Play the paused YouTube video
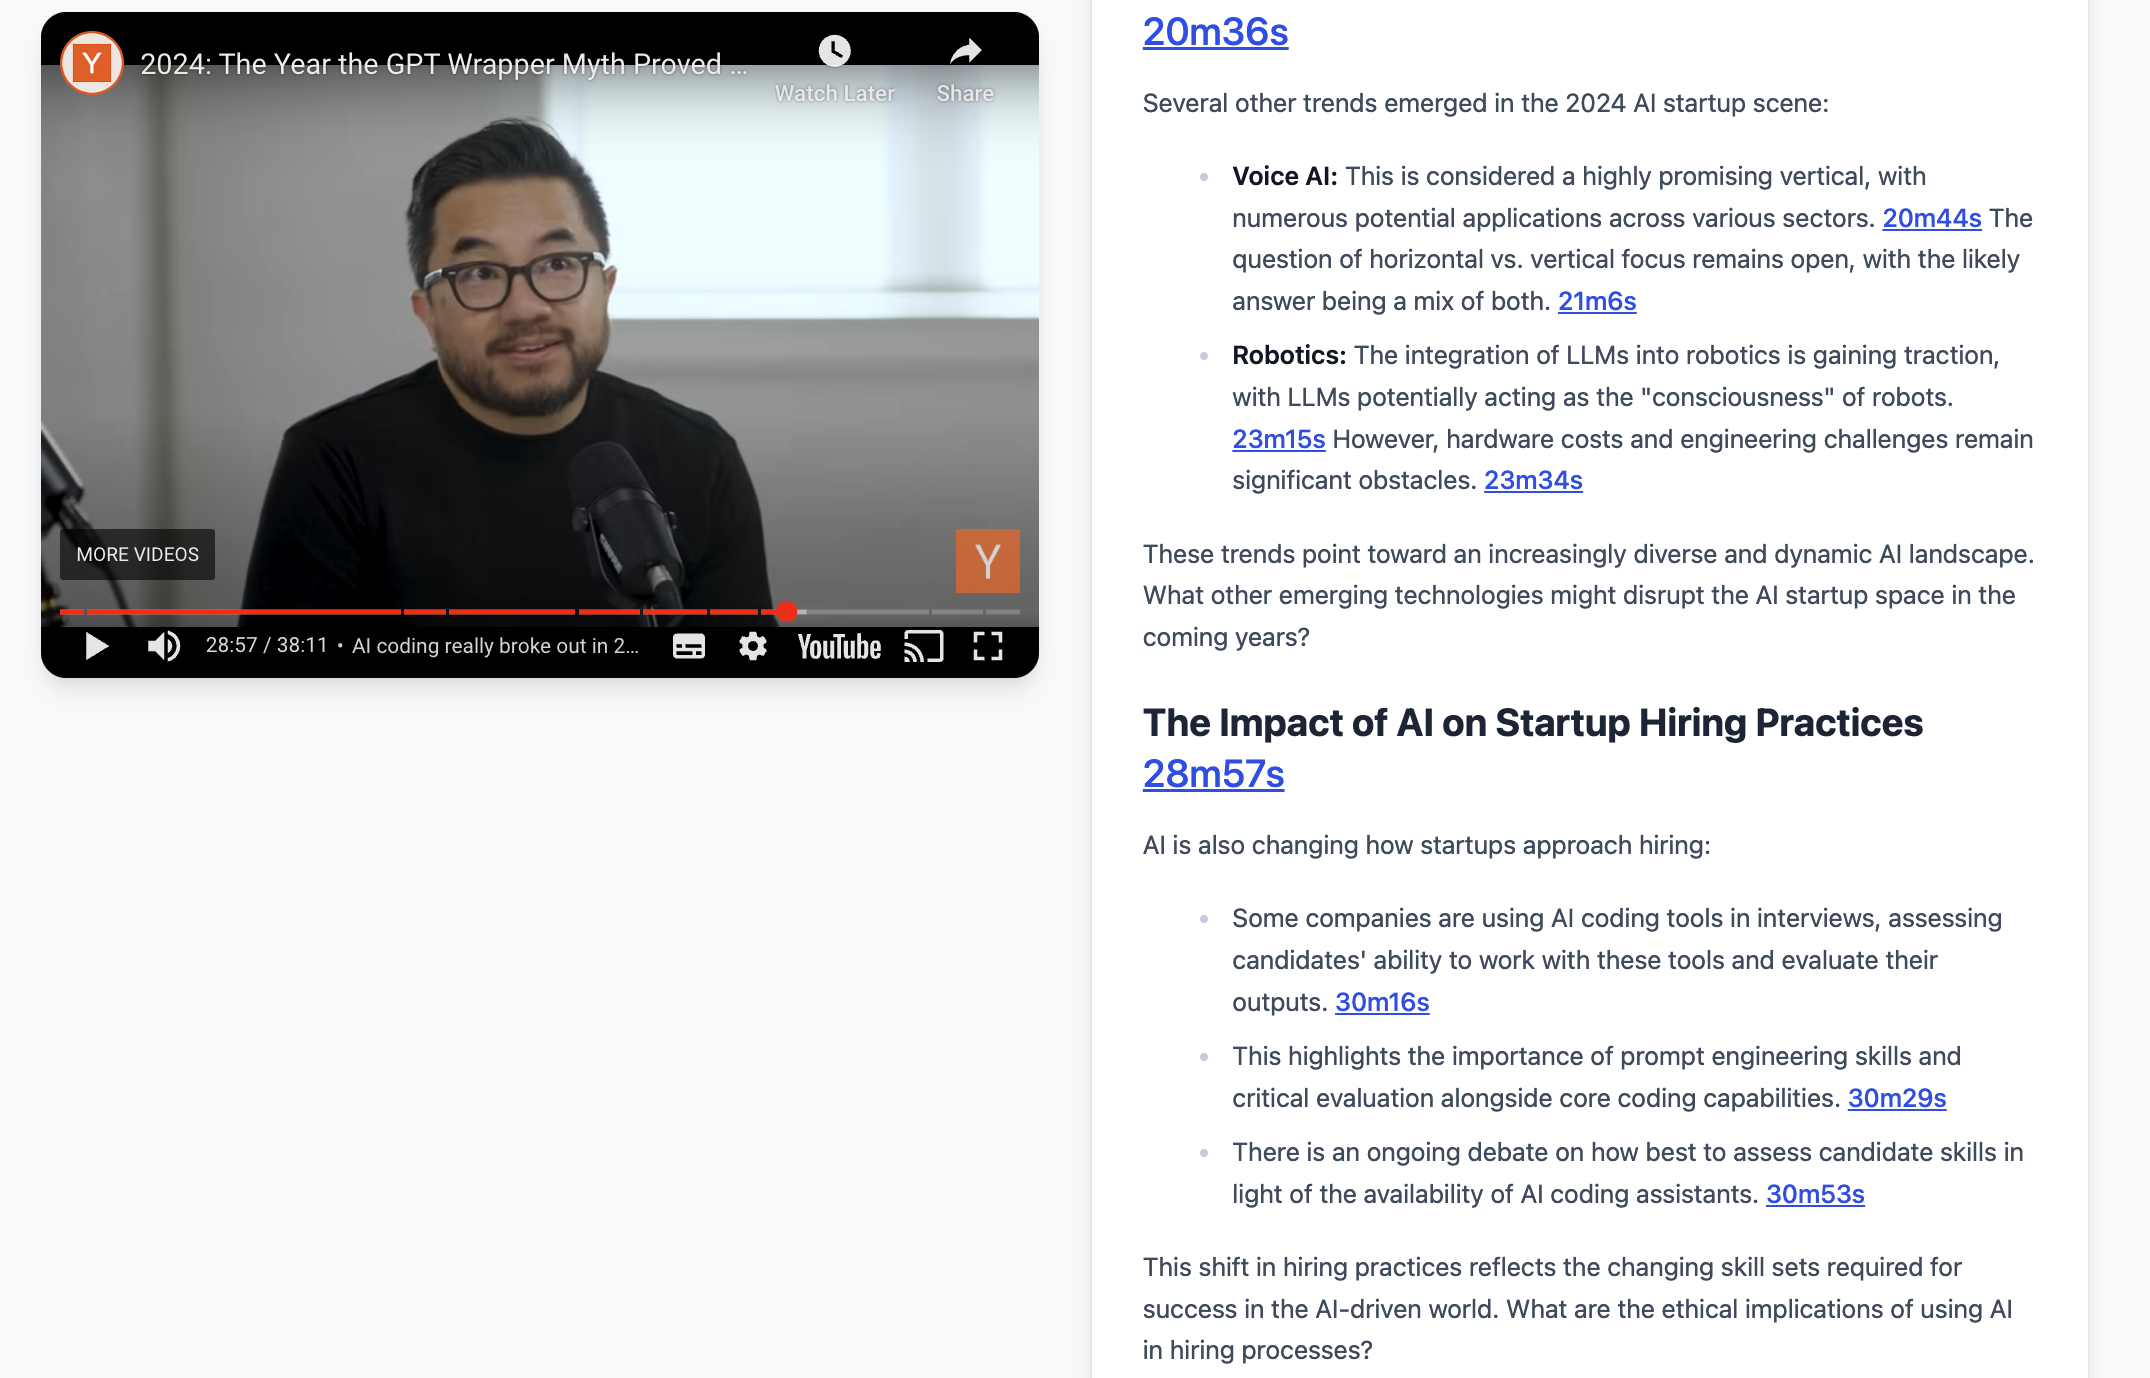 tap(96, 647)
